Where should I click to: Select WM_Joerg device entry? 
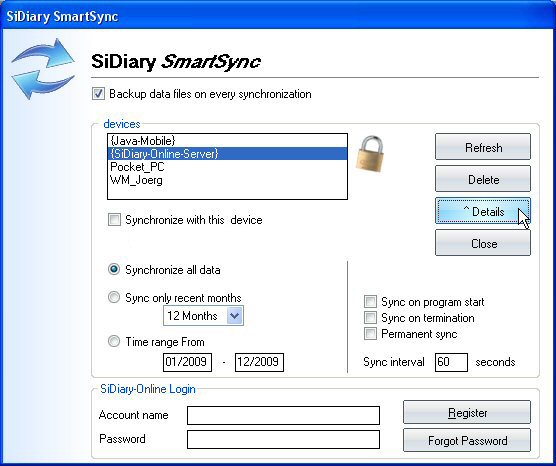[227, 180]
